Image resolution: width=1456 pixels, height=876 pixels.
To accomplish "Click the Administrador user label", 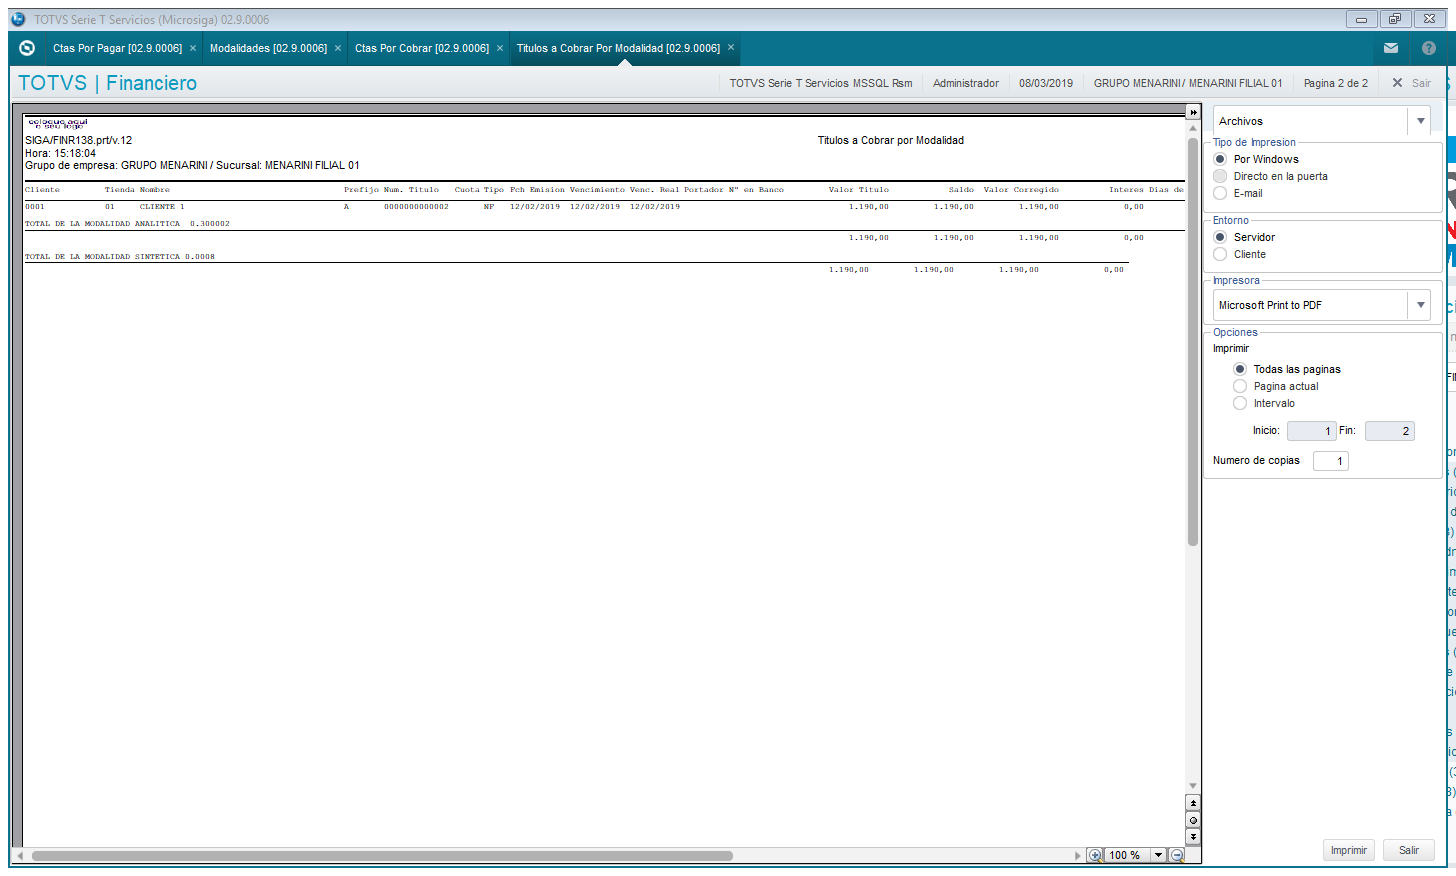I will 966,83.
